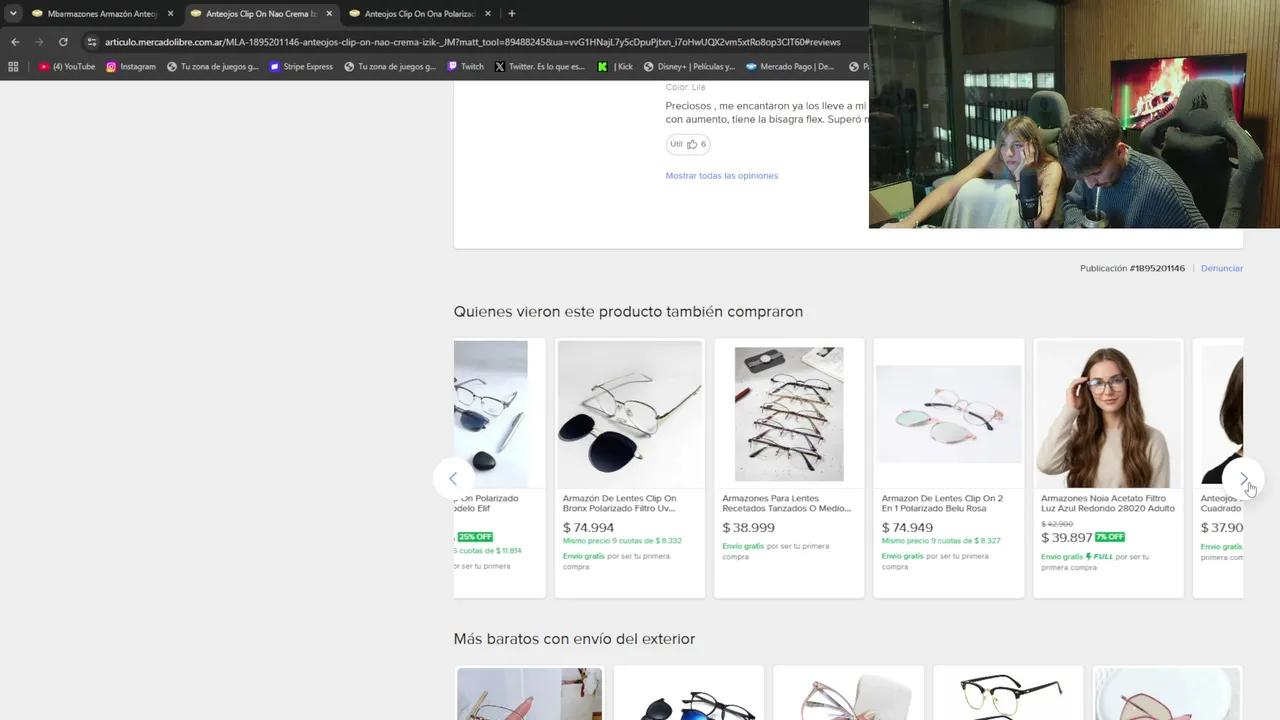This screenshot has width=1280, height=720.
Task: Click the '25% OFF' discount badge
Action: [x=475, y=538]
